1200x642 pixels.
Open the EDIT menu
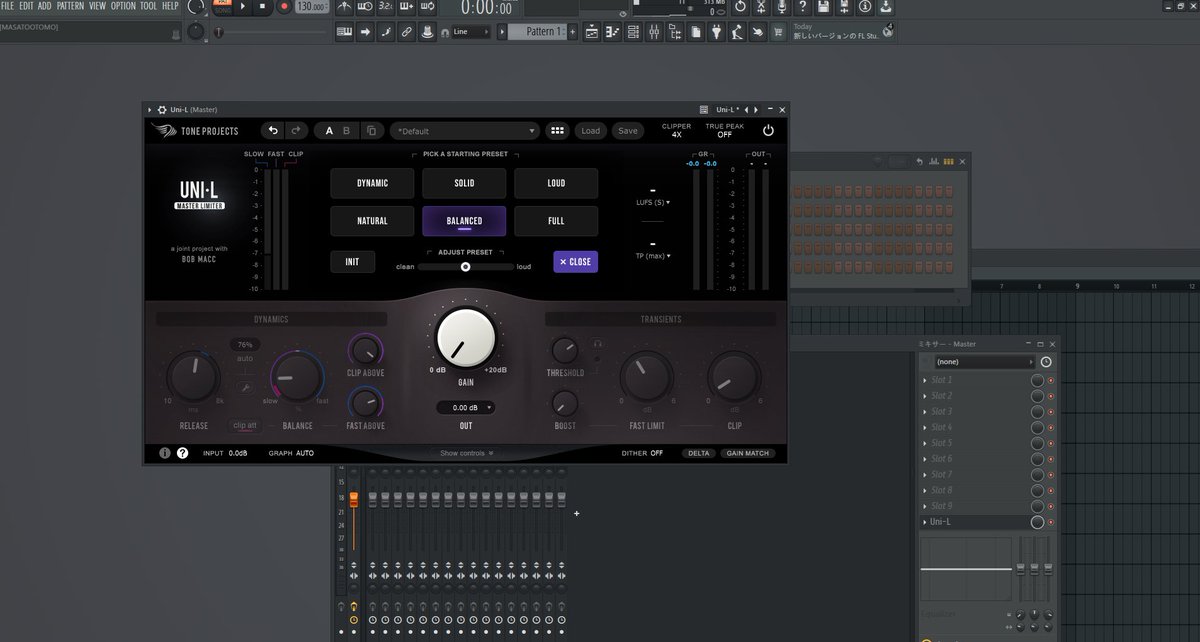point(26,6)
